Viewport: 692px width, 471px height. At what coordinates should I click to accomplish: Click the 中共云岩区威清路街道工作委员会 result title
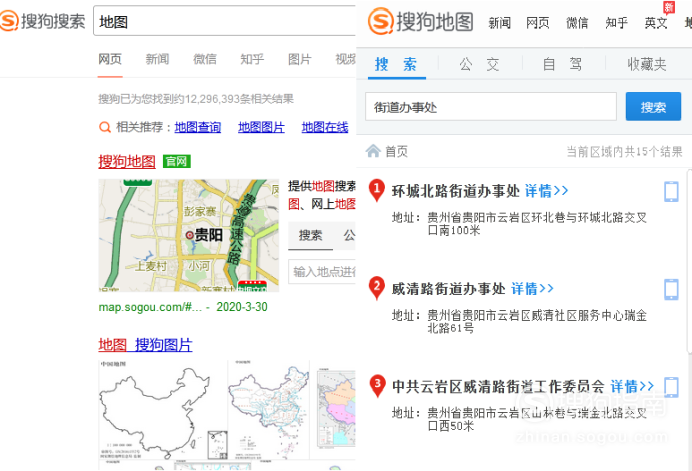(498, 387)
